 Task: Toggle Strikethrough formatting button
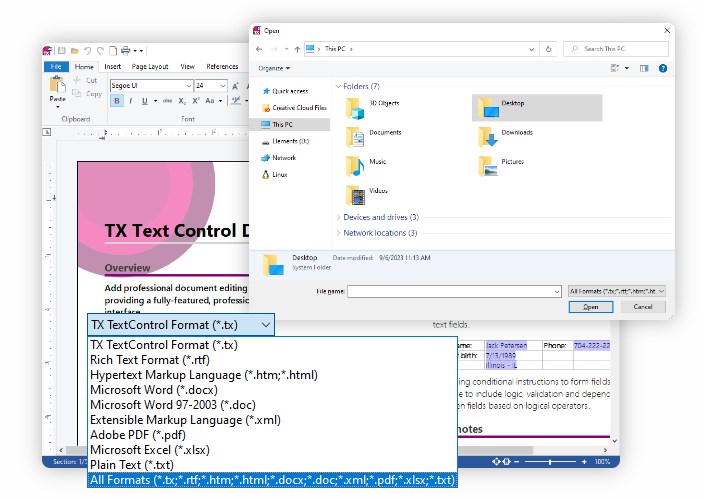(167, 101)
